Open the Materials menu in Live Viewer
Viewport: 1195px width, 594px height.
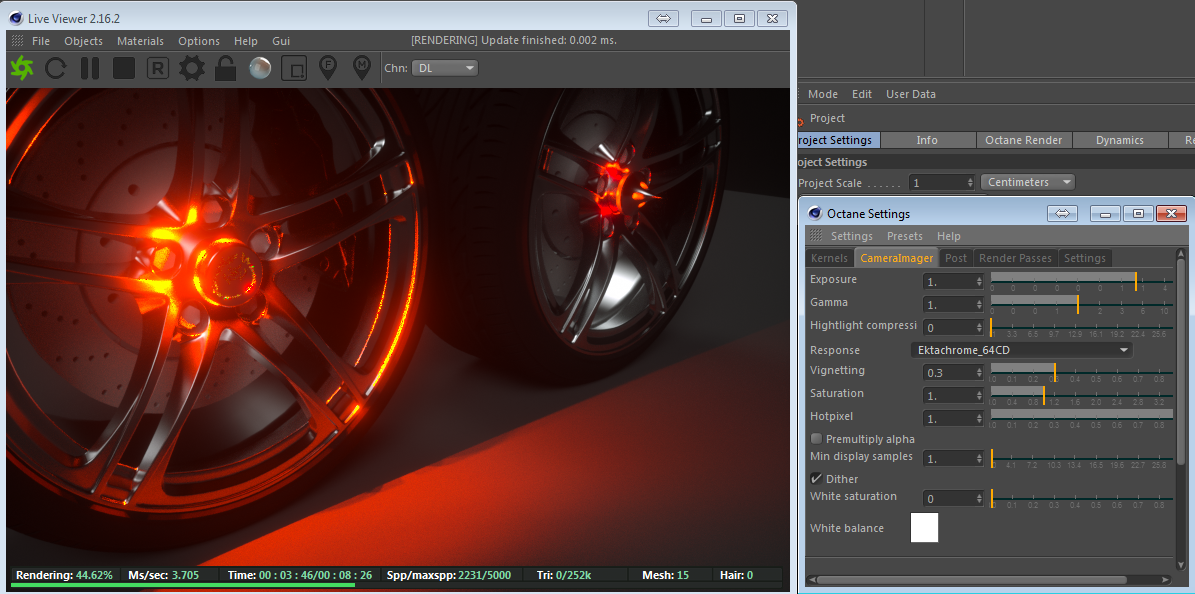(140, 41)
